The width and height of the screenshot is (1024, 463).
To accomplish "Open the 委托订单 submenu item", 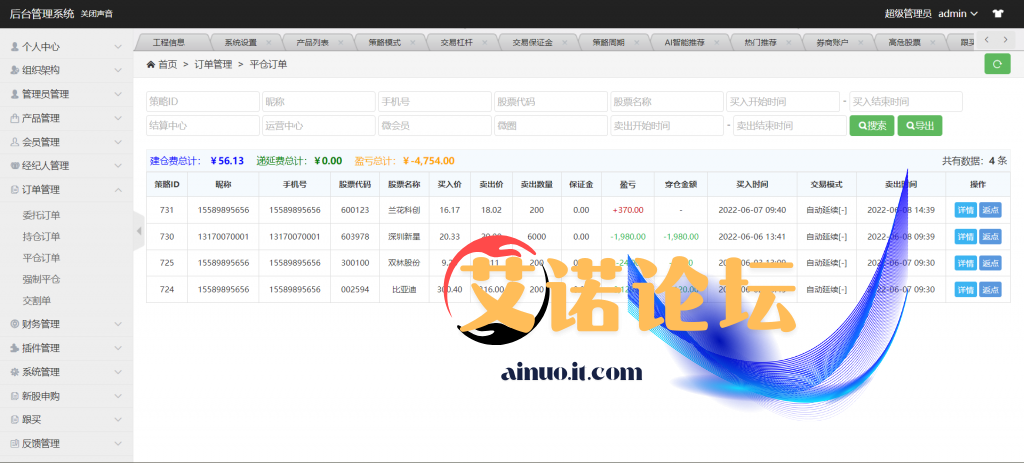I will pos(41,215).
